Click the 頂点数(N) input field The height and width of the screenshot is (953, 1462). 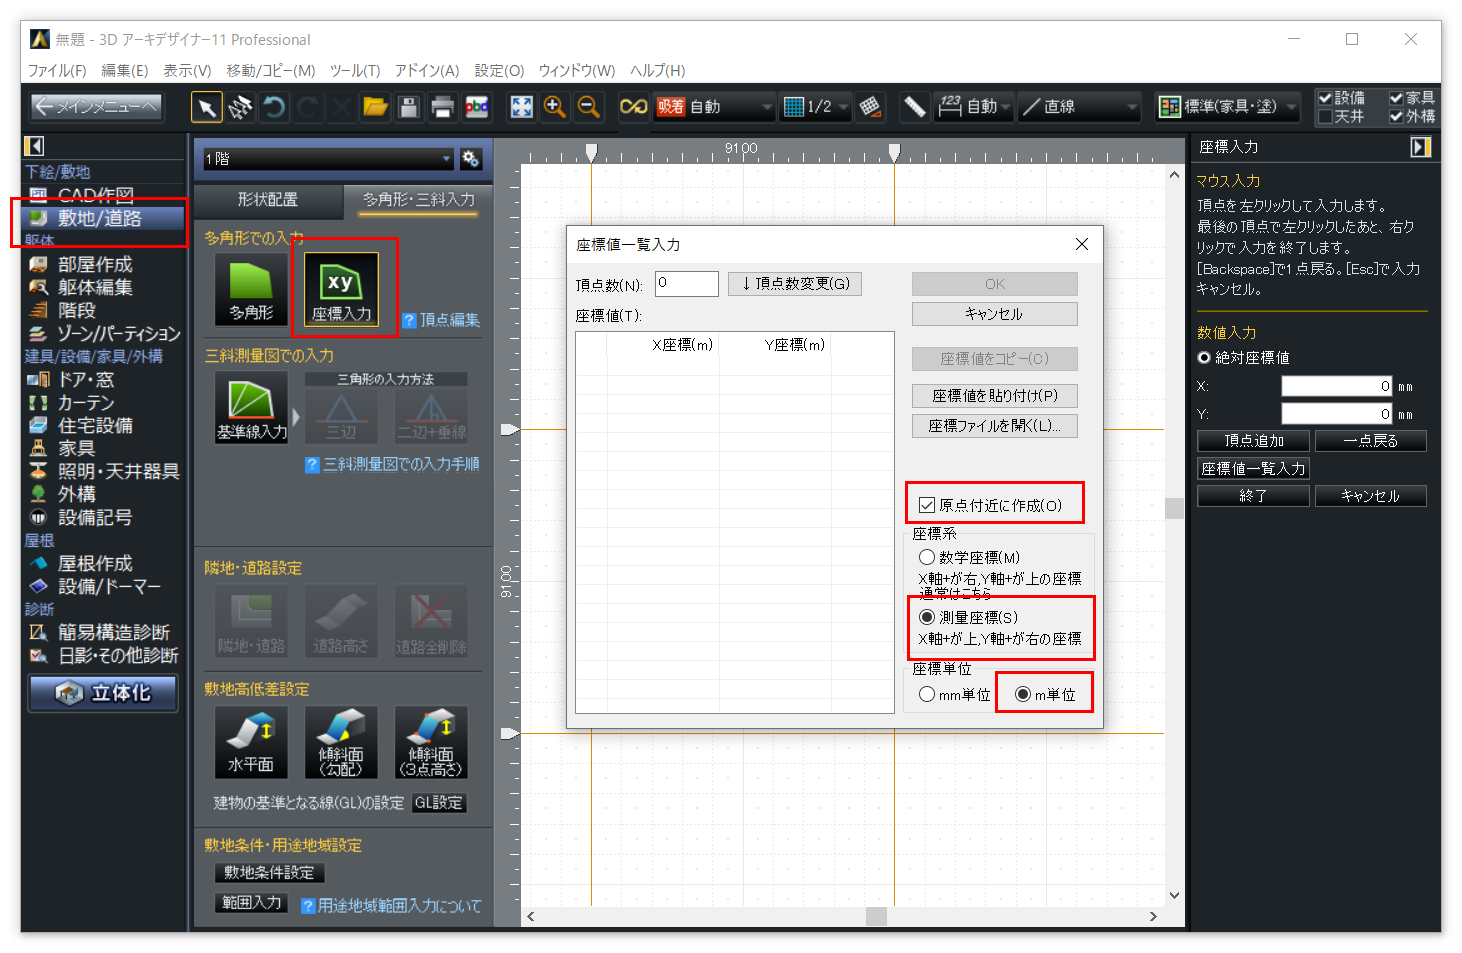687,284
